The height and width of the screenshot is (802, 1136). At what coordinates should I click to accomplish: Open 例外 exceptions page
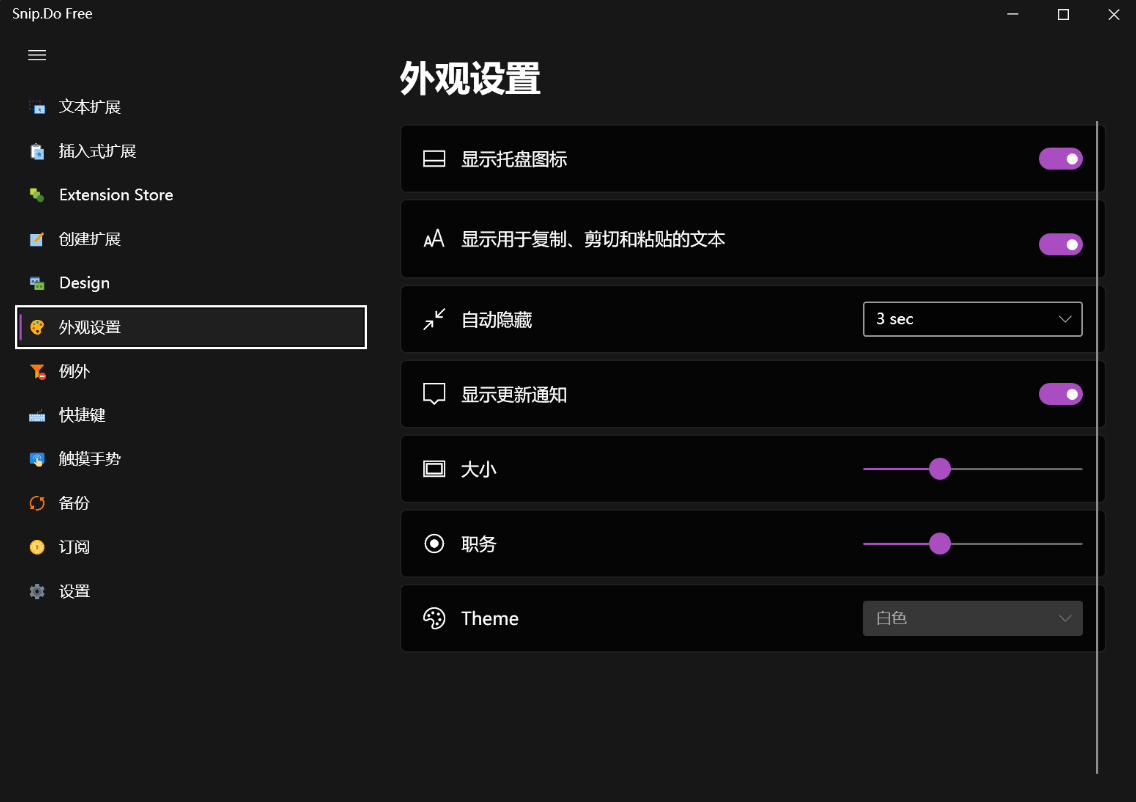191,372
